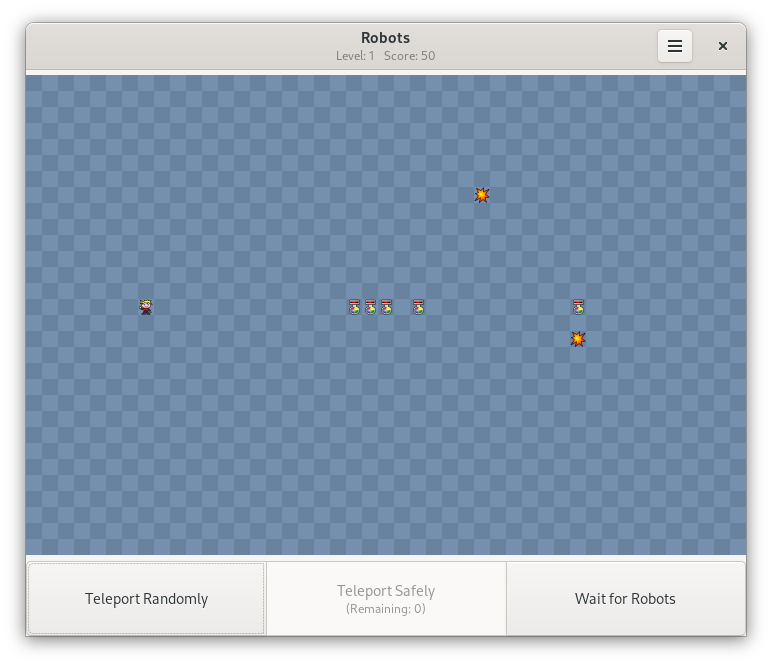
Task: Click the empty gap cell between third and fourth robots
Action: point(402,307)
